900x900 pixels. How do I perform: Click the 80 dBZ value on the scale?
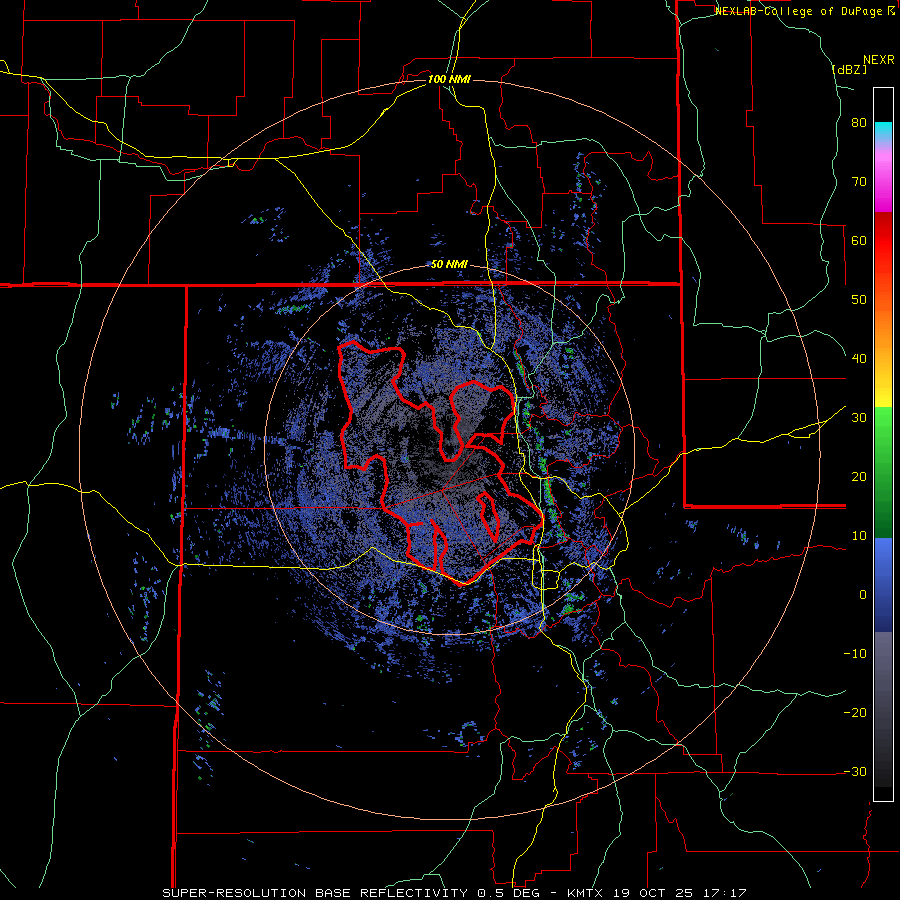pos(859,123)
